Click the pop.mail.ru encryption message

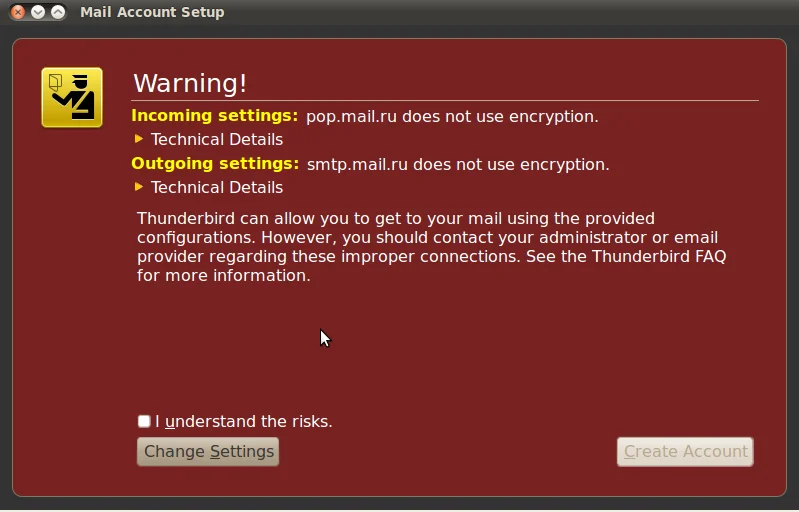452,116
